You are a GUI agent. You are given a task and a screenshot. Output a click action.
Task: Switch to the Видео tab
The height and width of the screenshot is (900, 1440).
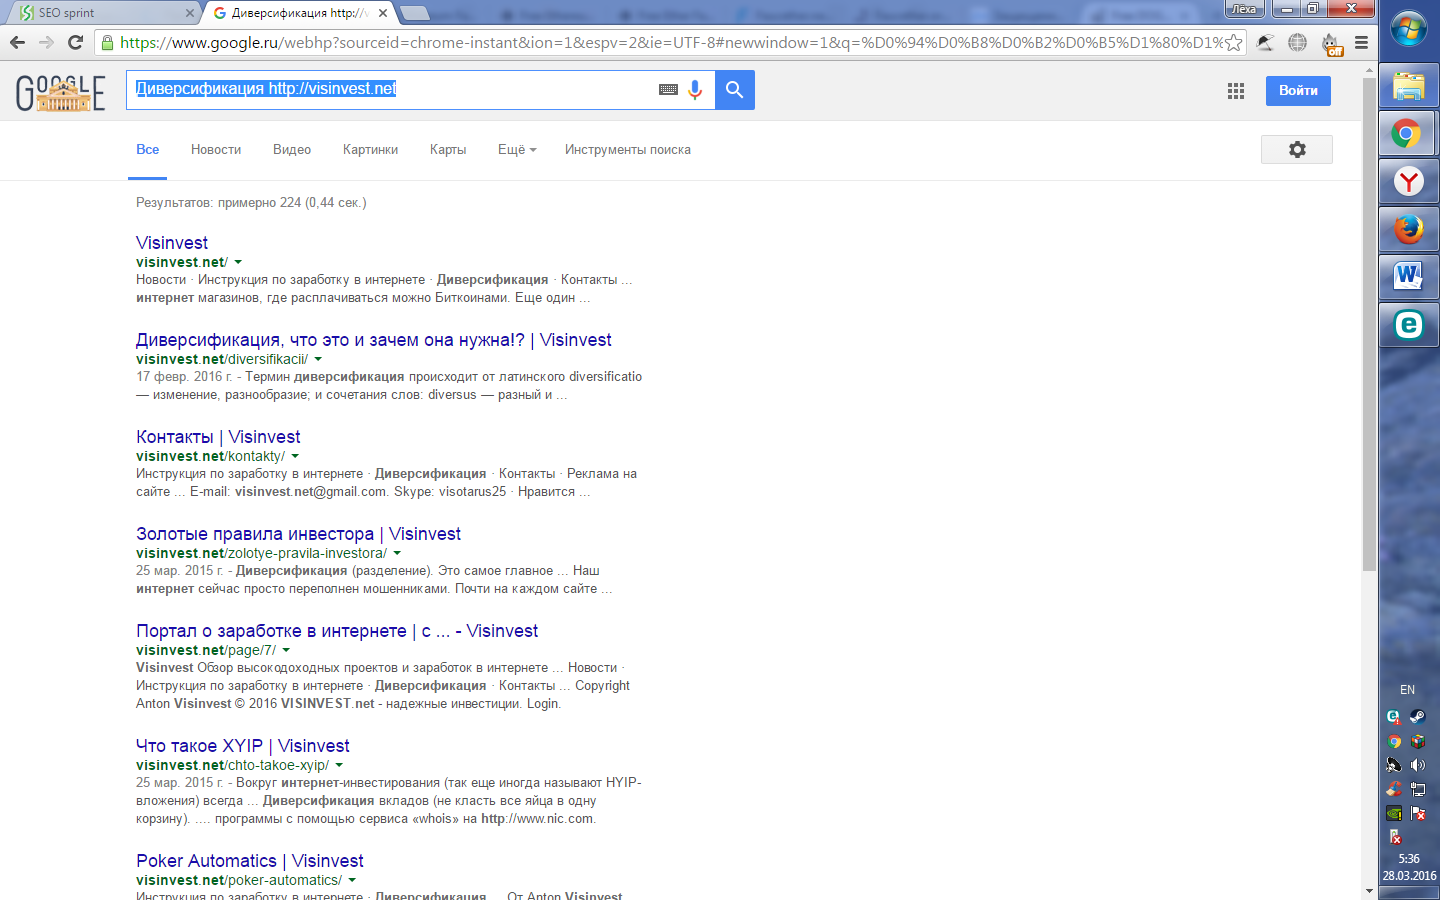[x=292, y=149]
